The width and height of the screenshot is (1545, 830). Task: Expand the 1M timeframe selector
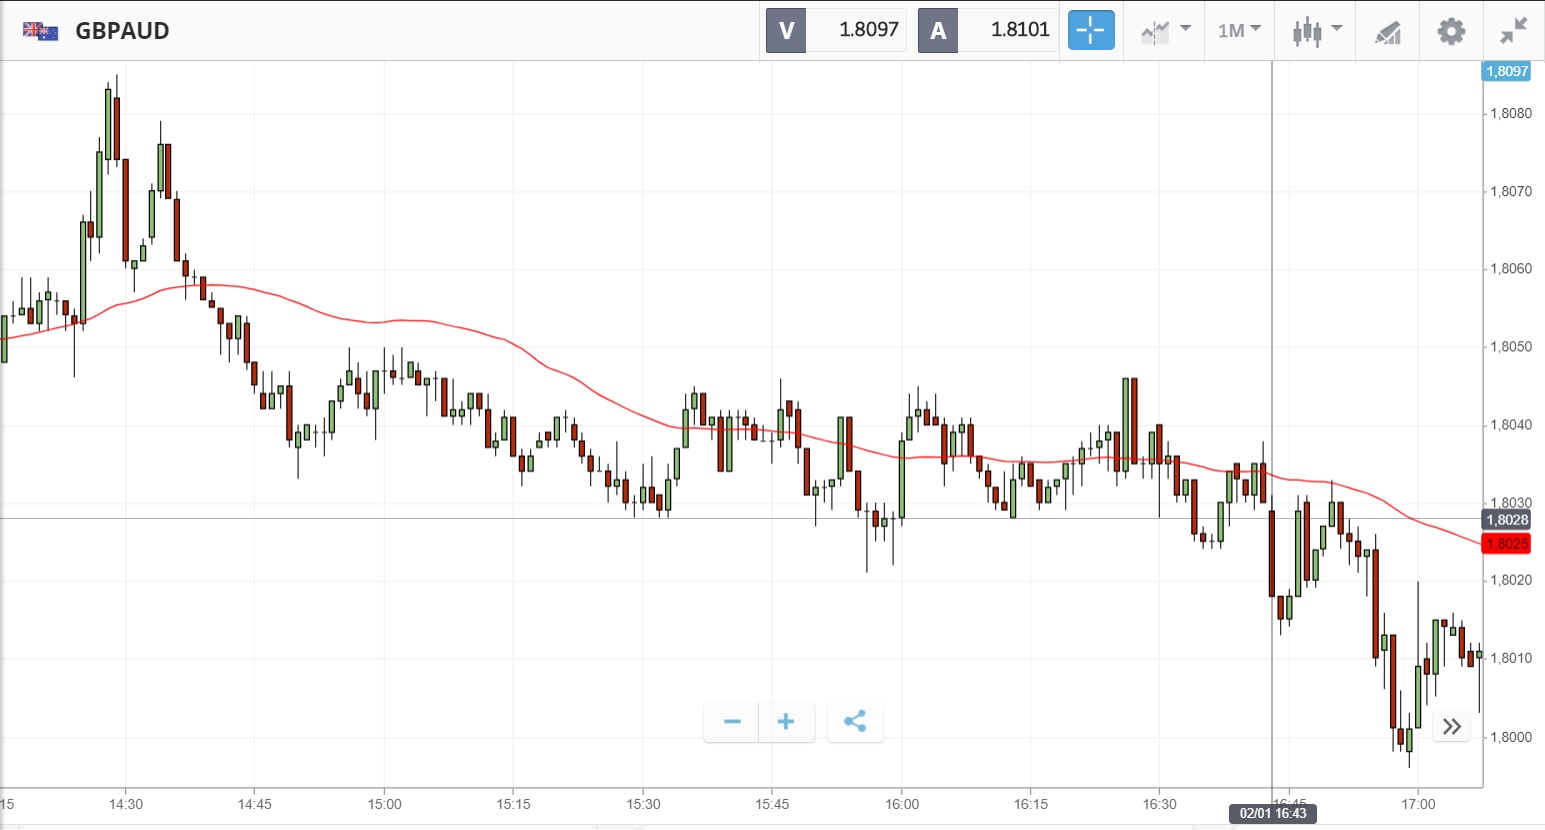click(1239, 31)
